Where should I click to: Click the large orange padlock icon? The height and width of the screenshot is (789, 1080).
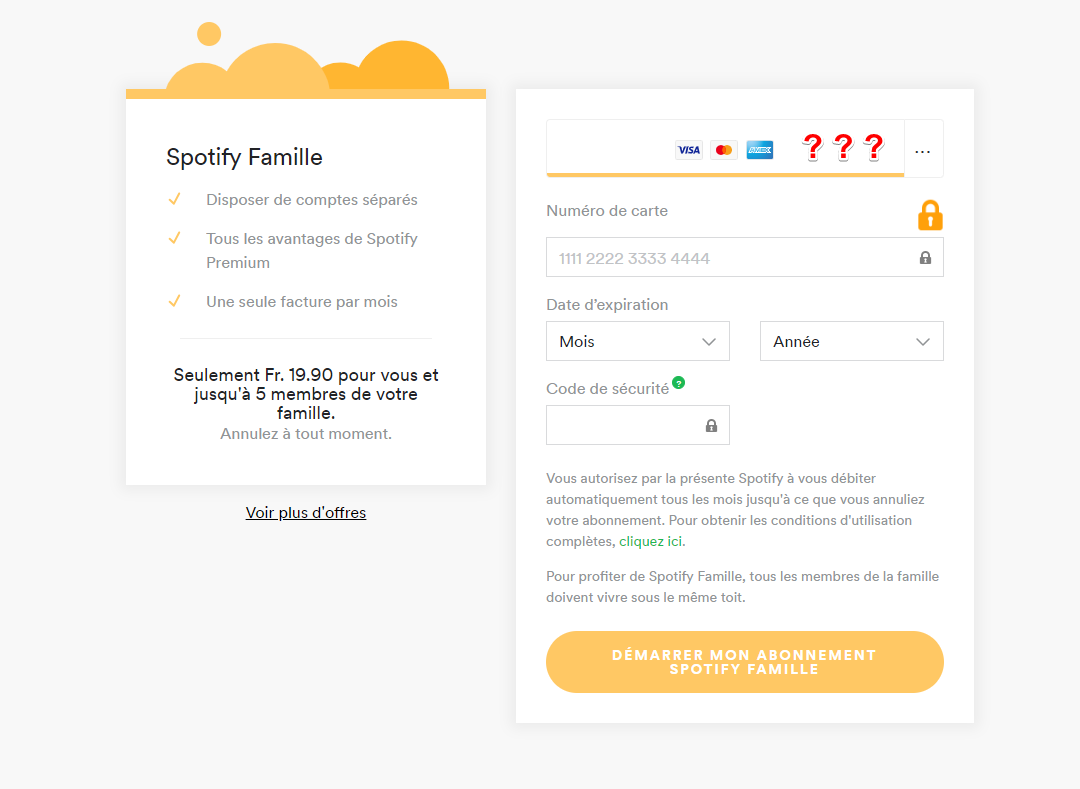(930, 215)
